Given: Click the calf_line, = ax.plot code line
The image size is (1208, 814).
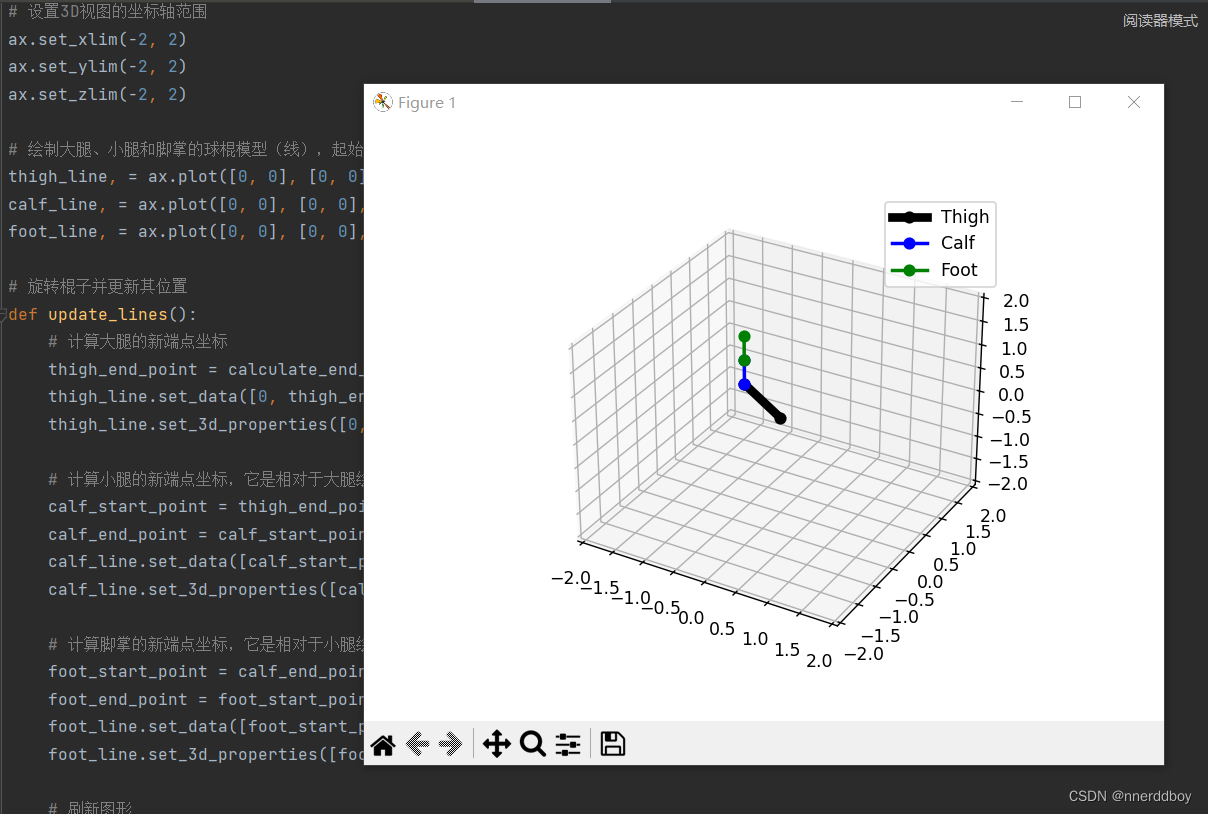Looking at the screenshot, I should [x=186, y=205].
